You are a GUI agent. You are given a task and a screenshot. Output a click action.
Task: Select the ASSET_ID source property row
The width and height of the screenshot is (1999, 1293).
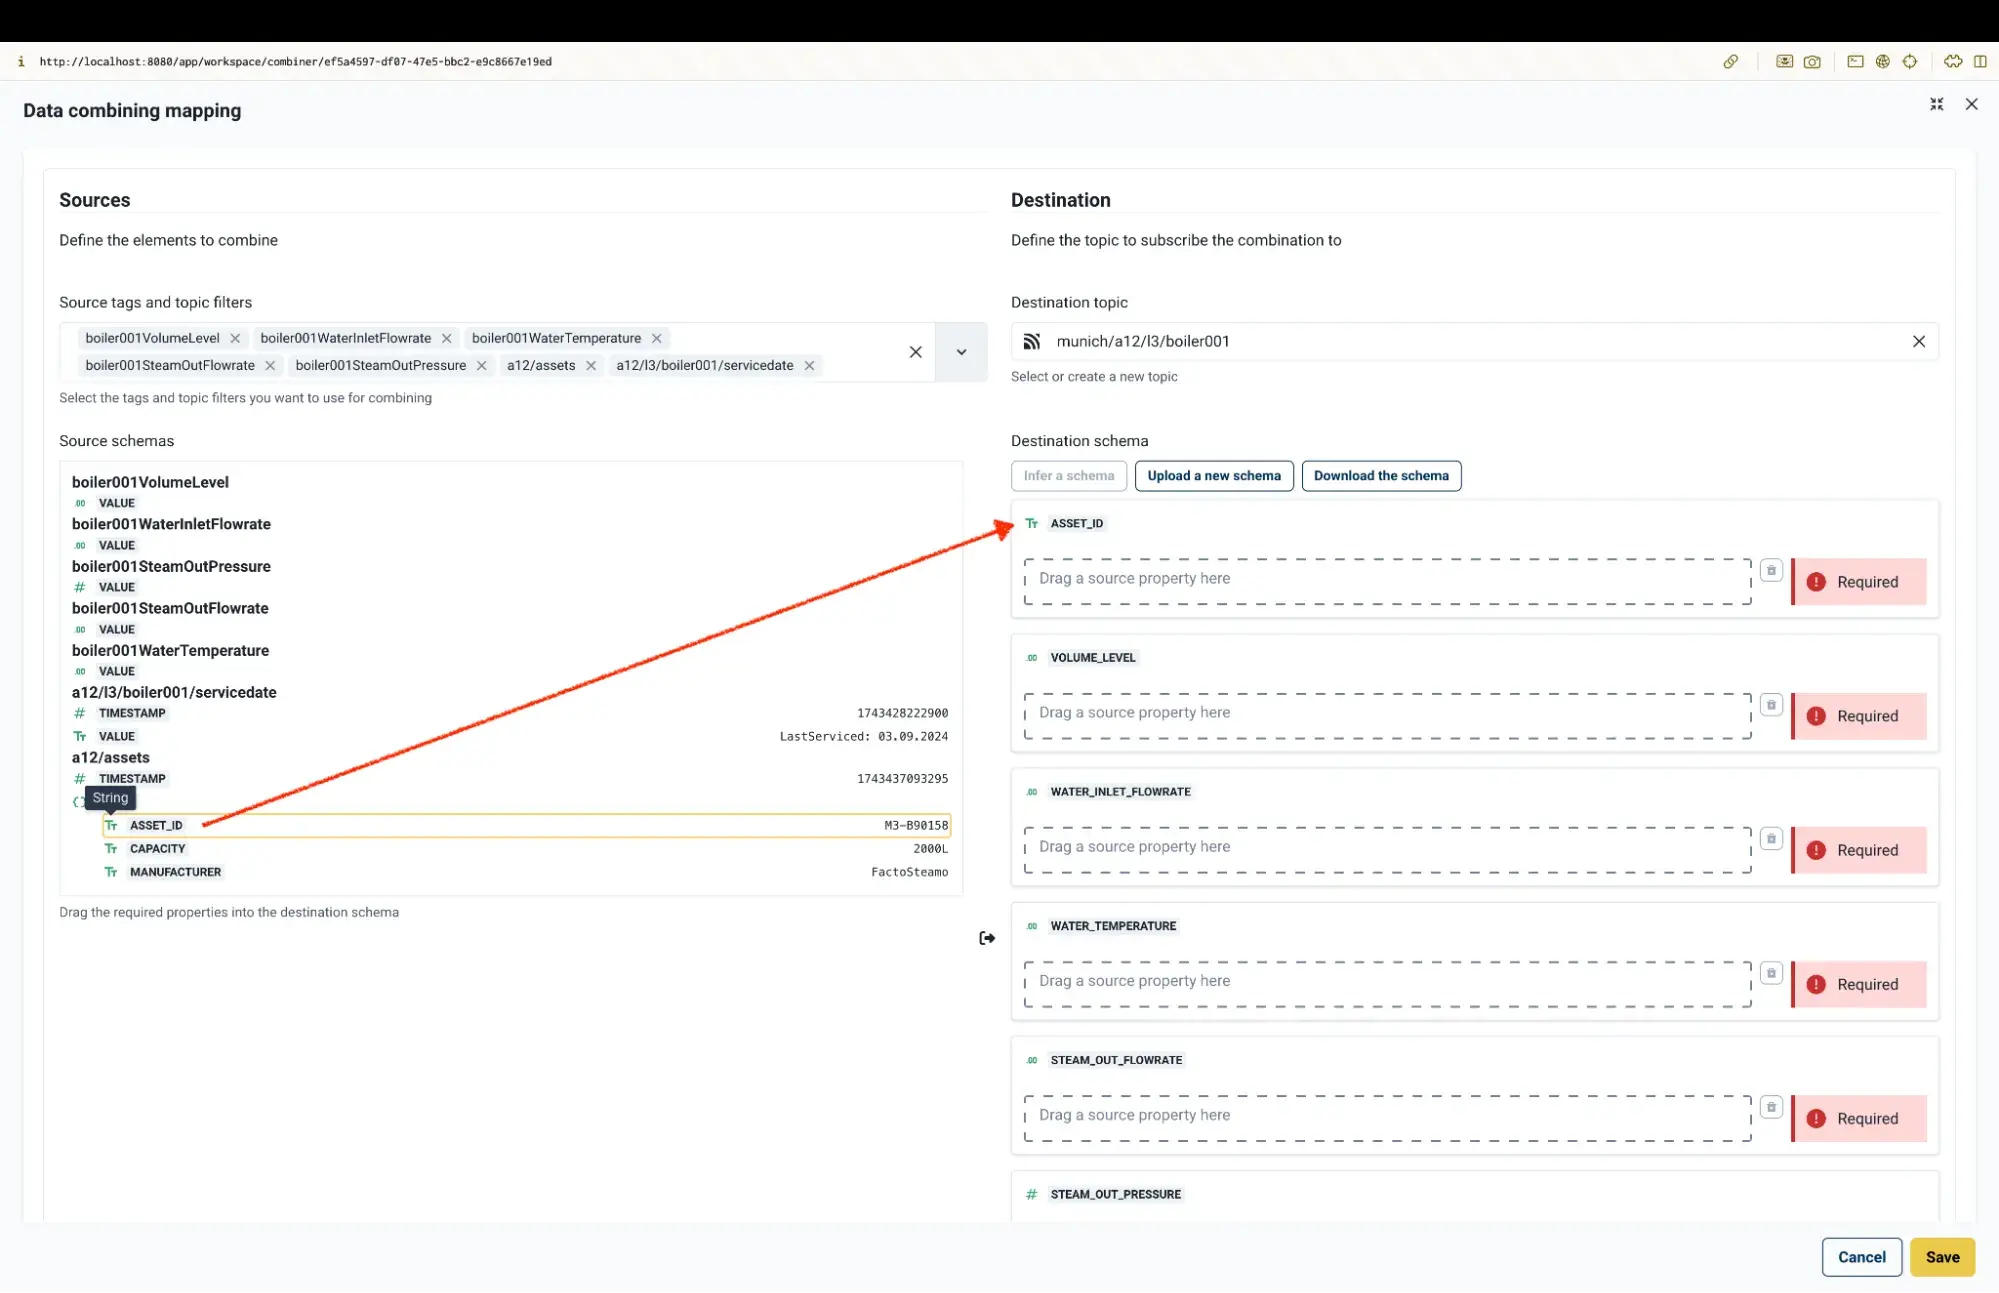click(526, 826)
